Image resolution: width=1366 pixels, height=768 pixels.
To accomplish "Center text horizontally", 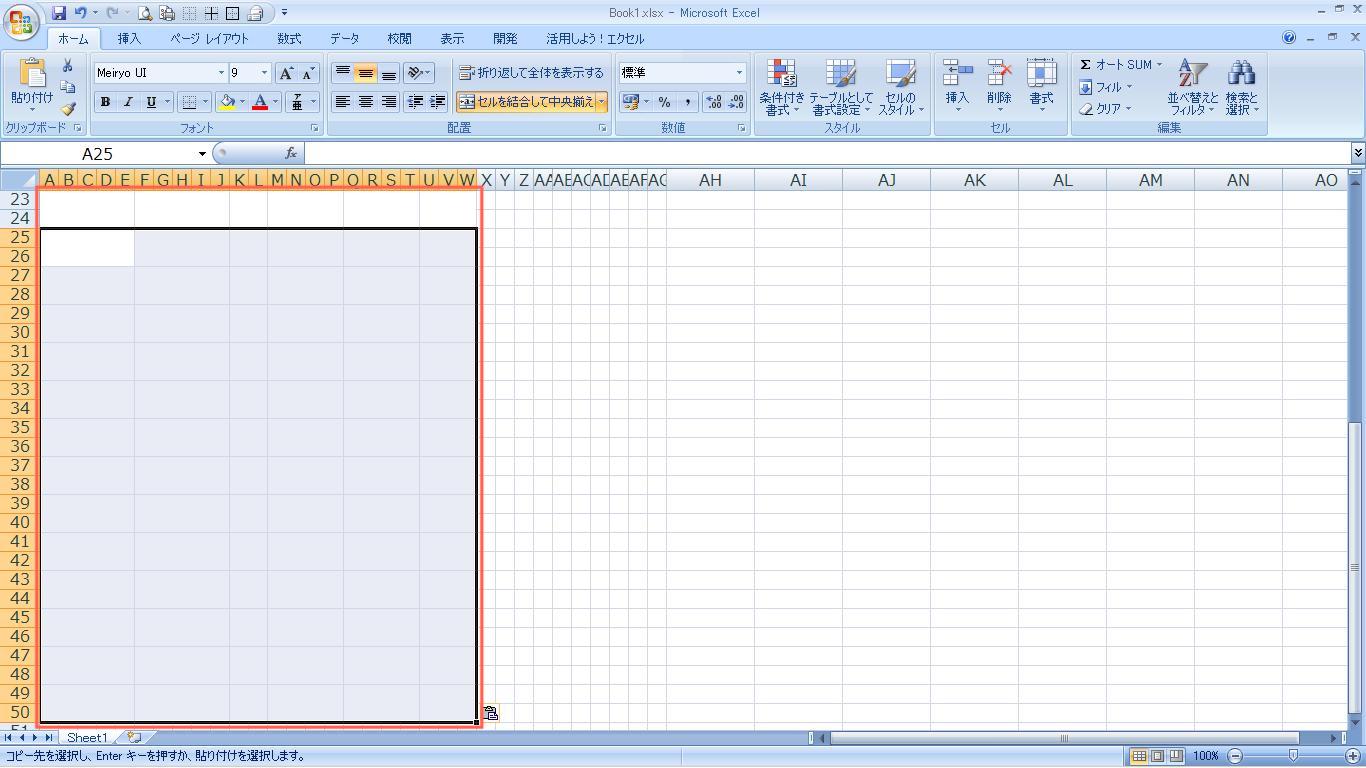I will 365,102.
